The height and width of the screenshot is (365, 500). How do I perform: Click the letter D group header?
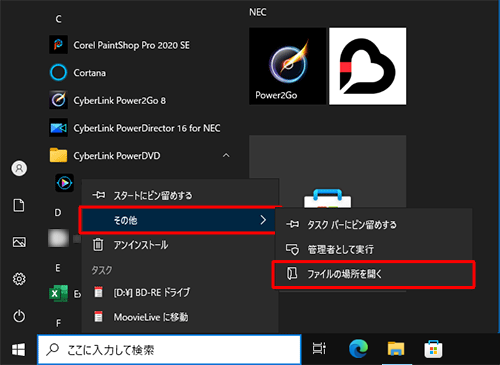click(58, 213)
